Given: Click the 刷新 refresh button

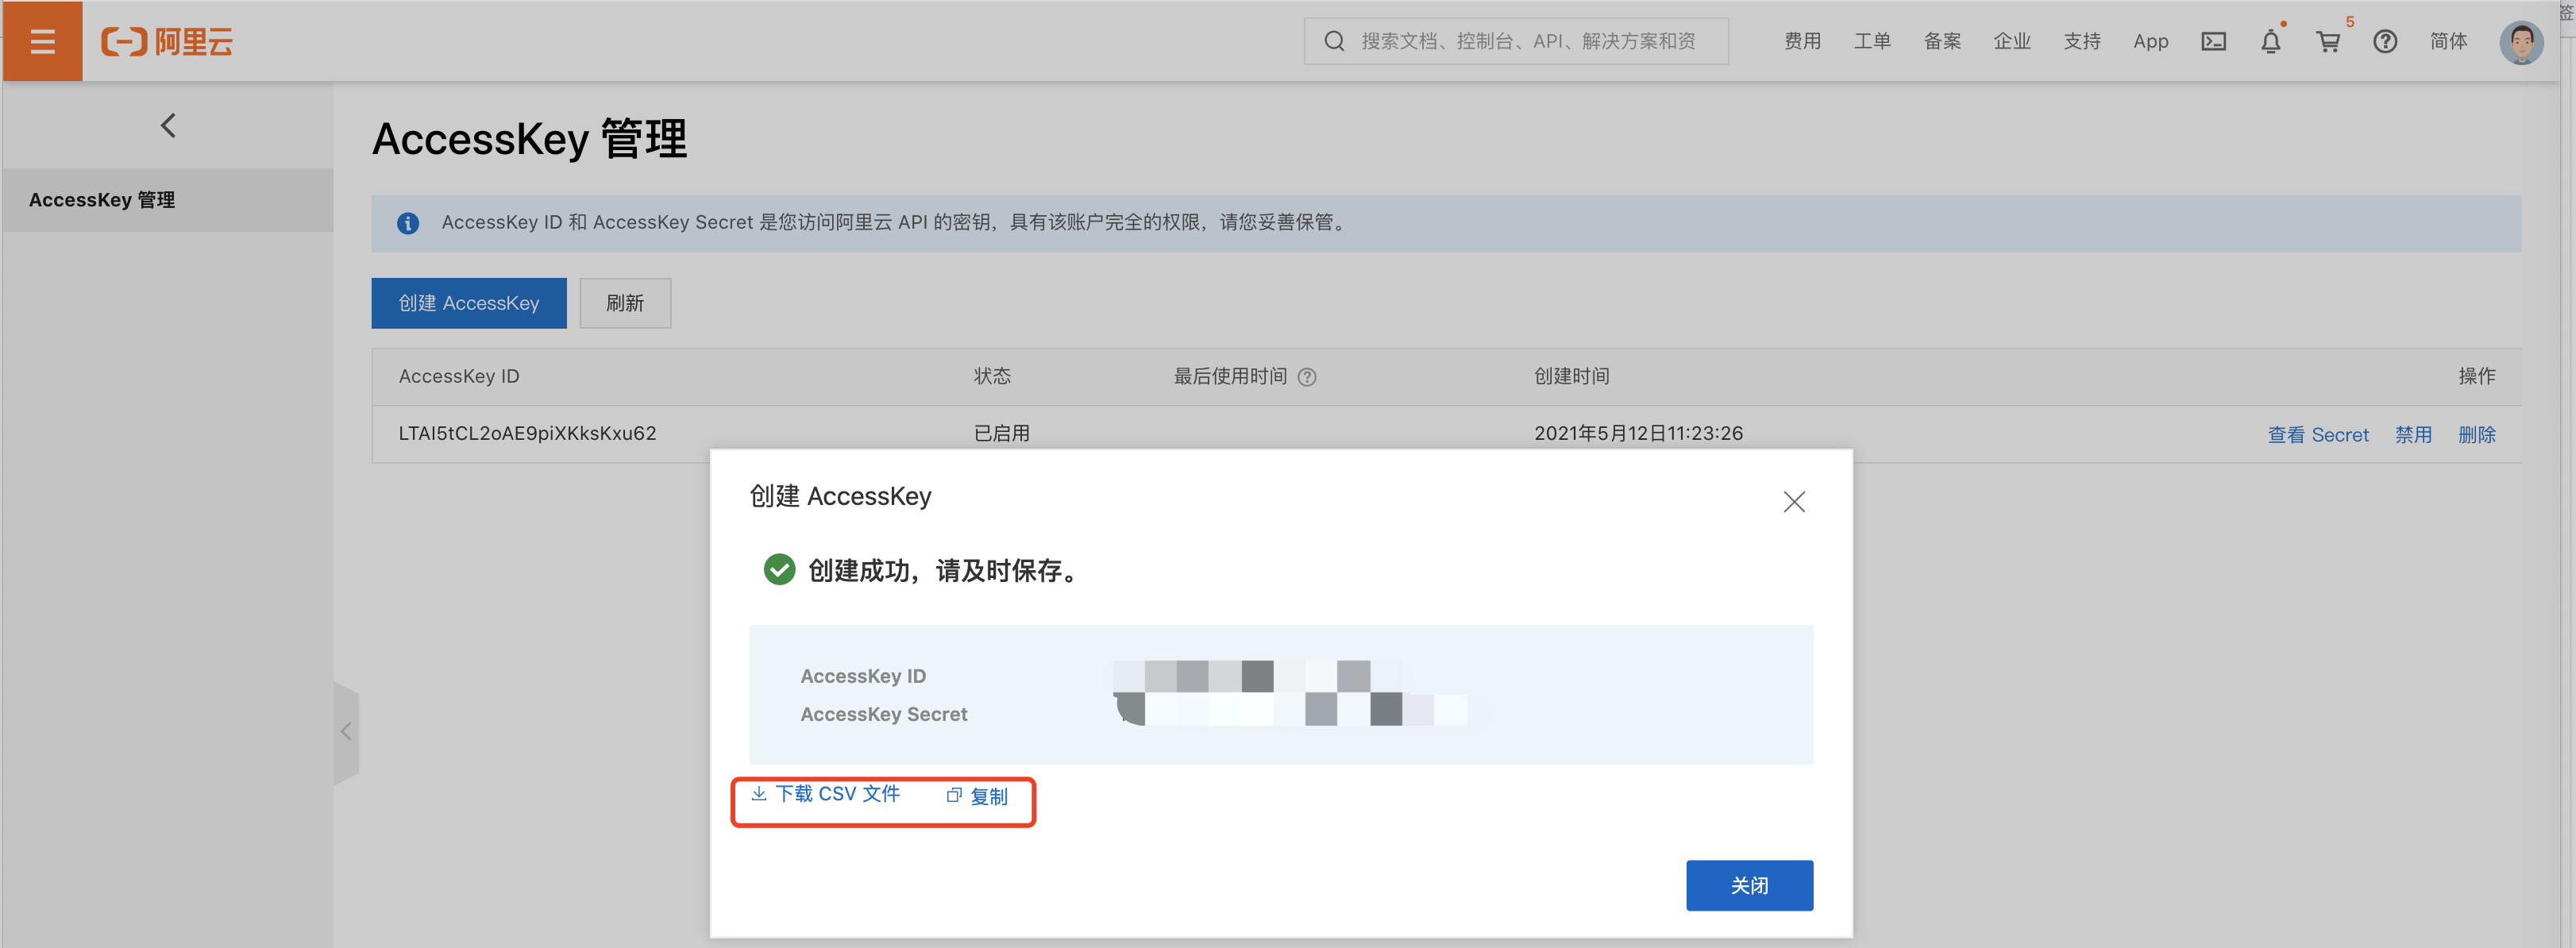Looking at the screenshot, I should pyautogui.click(x=625, y=303).
